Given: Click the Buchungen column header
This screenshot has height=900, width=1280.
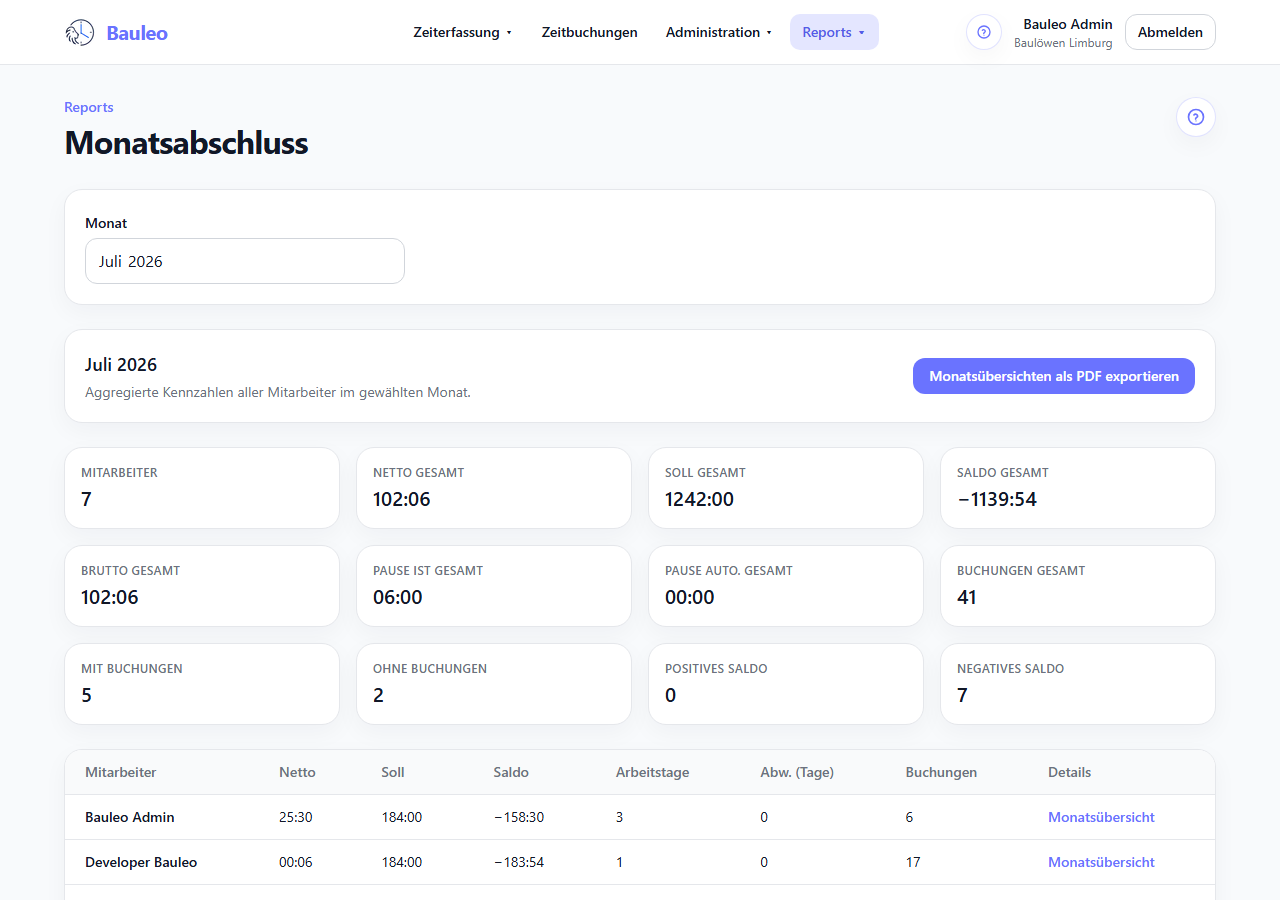Looking at the screenshot, I should pos(941,772).
